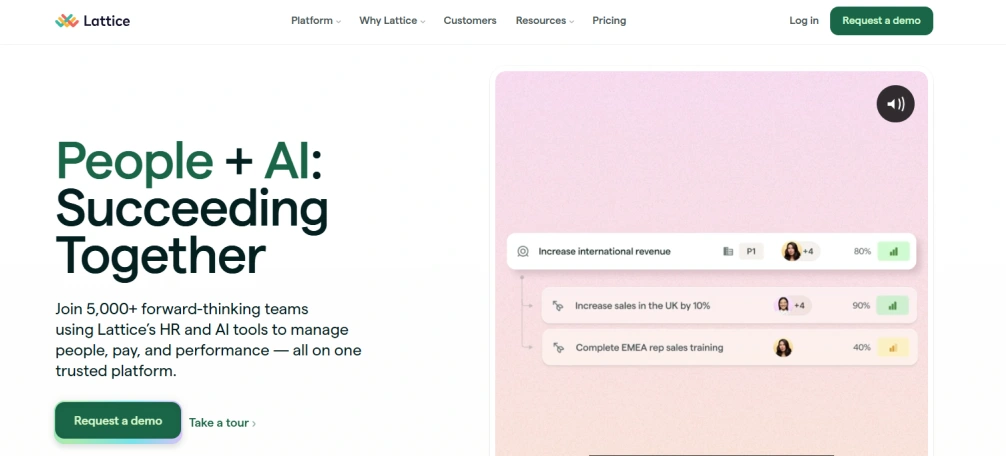
Task: Click the +4 badge on Increase sales in UK
Action: 800,306
